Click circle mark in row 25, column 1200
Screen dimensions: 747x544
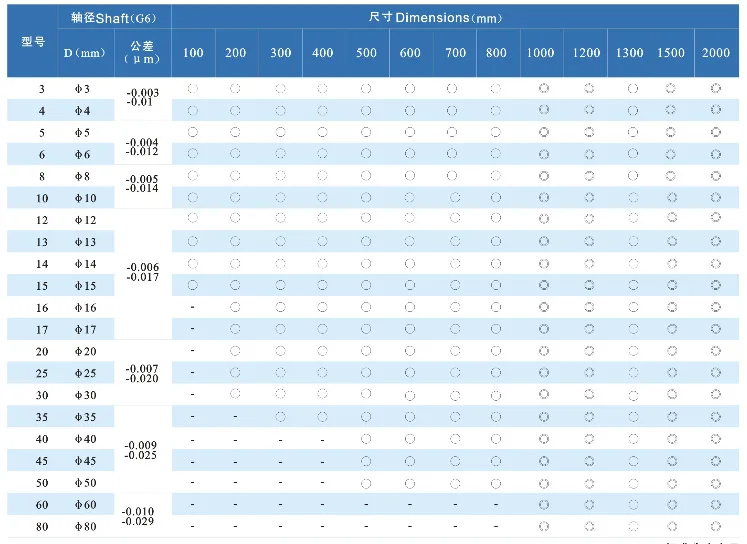[589, 373]
